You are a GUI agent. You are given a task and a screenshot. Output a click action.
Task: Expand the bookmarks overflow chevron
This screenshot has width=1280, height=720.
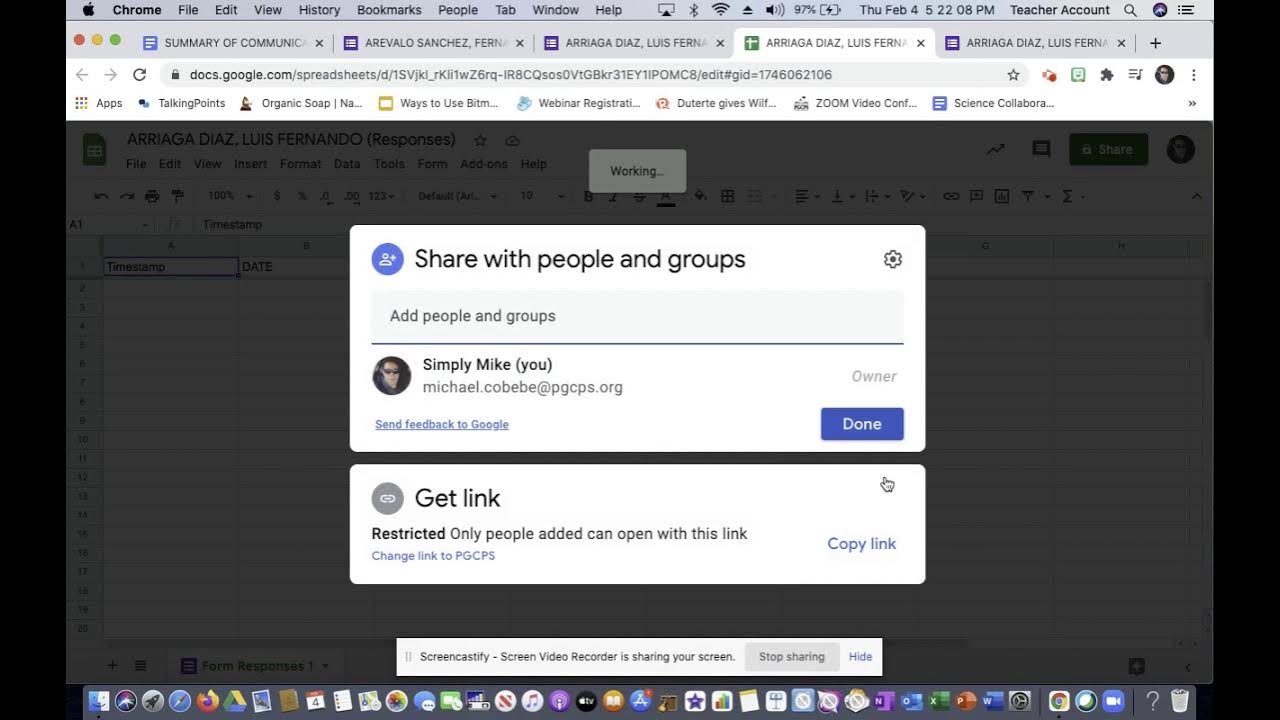[1192, 103]
